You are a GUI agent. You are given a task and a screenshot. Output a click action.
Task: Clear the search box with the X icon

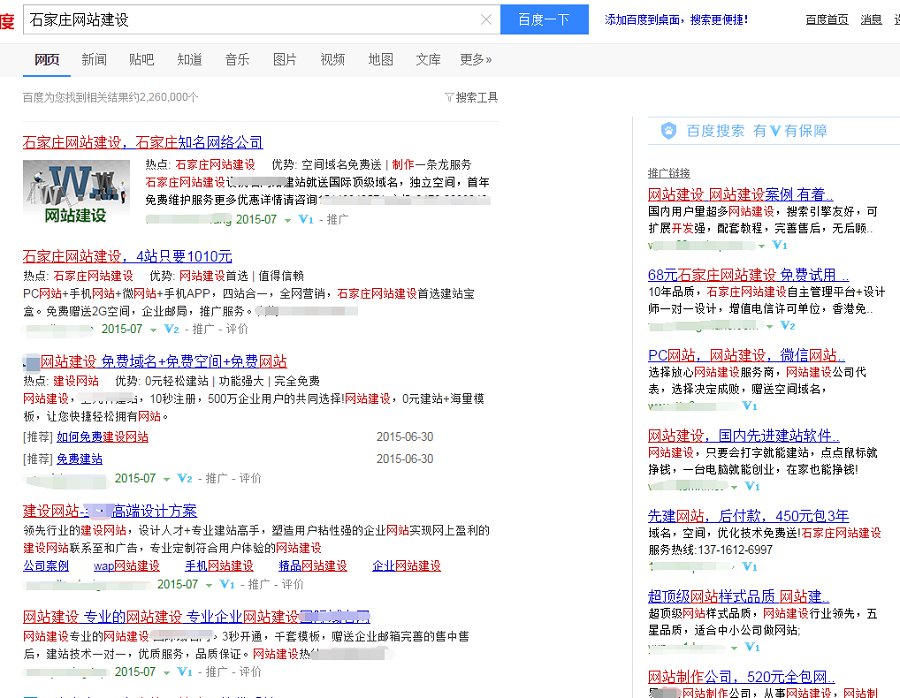[486, 20]
